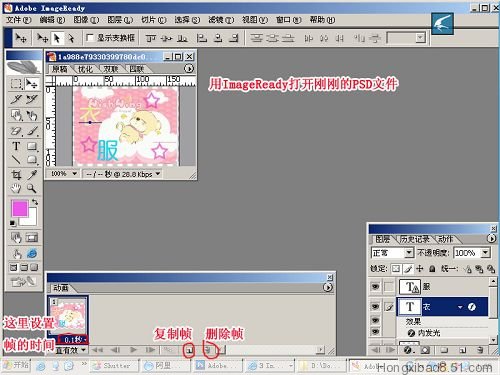Open opacity 100% dropdown arrow
Image resolution: width=500 pixels, height=375 pixels.
tap(485, 253)
